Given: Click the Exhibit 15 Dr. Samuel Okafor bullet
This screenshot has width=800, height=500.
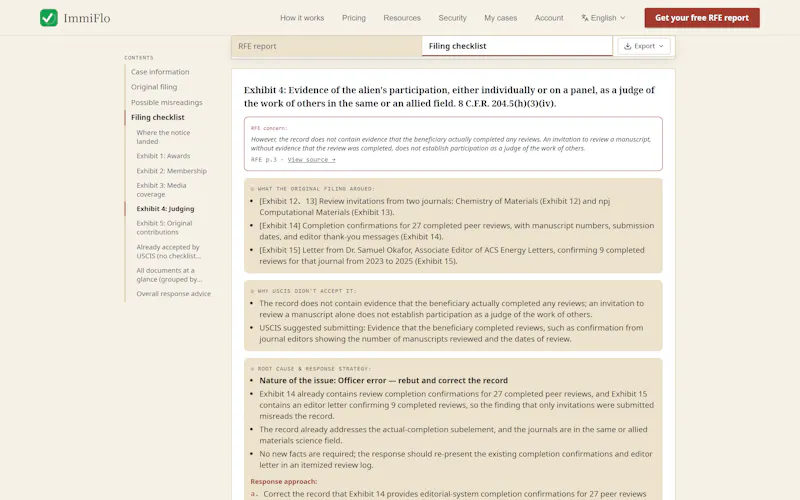Looking at the screenshot, I should 452,256.
